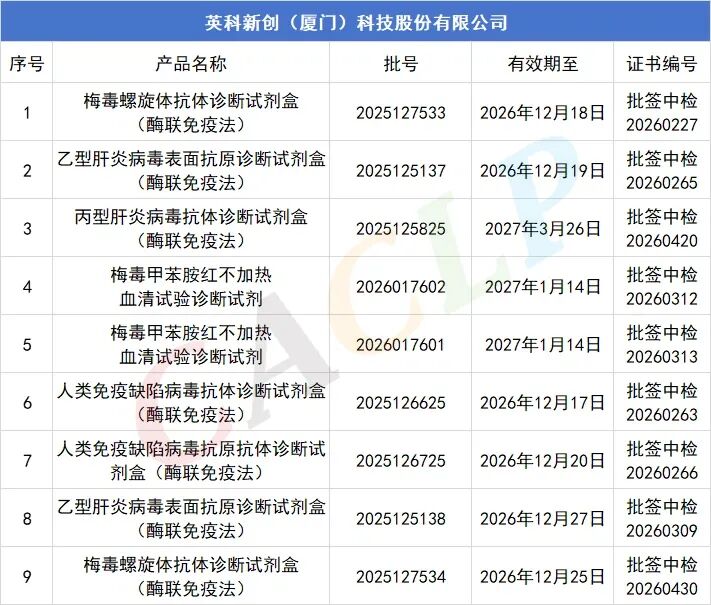Click expiry date 2027年1月14日 in row 4
The width and height of the screenshot is (711, 605).
(543, 287)
